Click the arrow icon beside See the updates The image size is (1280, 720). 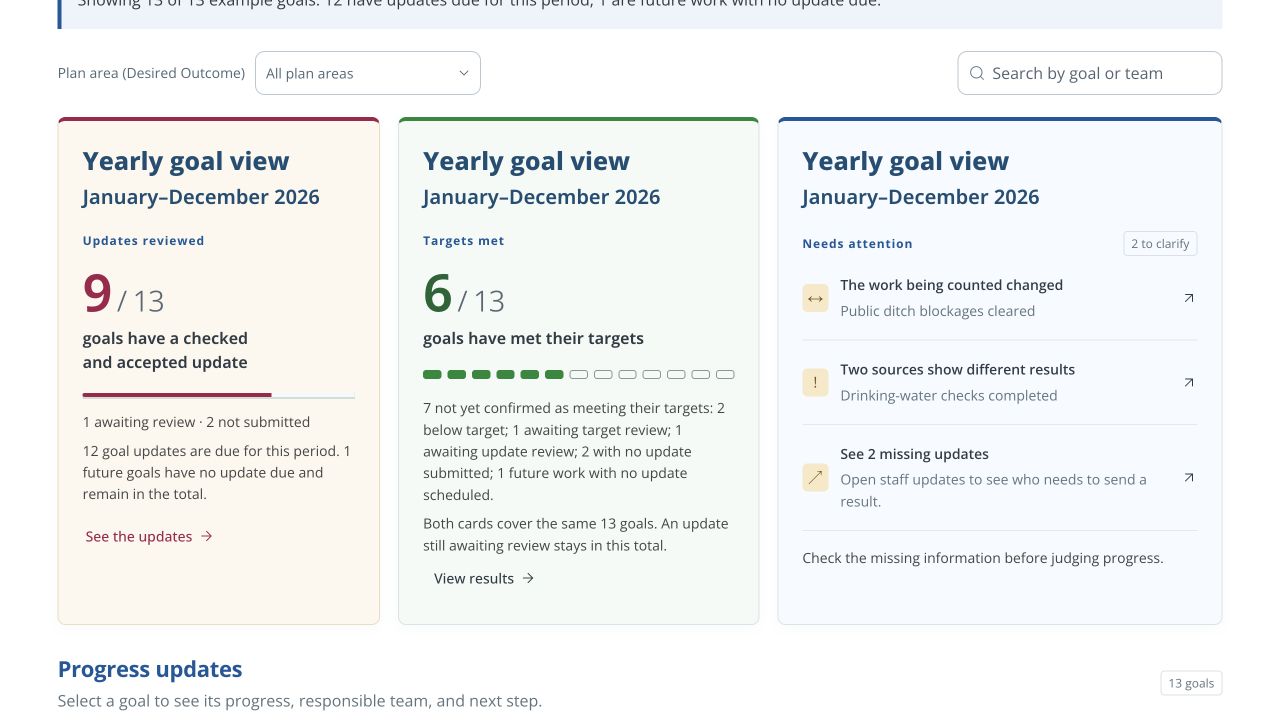(x=207, y=536)
